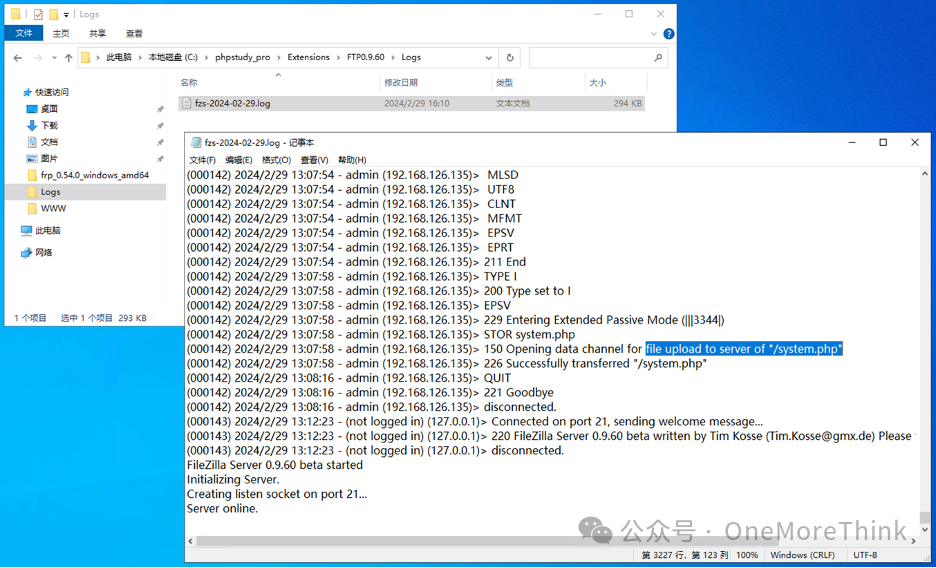Viewport: 936px width, 568px height.
Task: Click the search magnifier icon in Explorer
Action: (658, 58)
